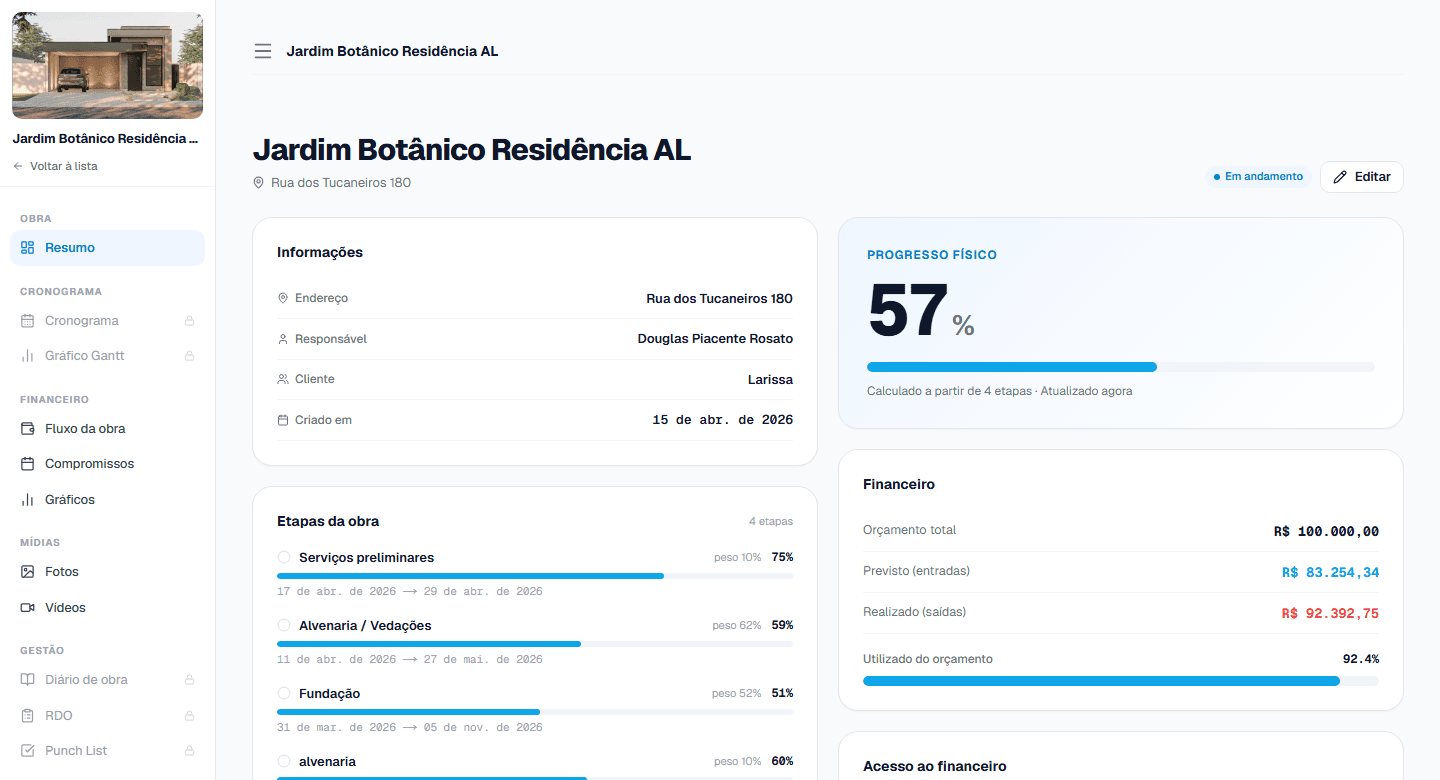This screenshot has width=1440, height=780.
Task: Click the Gráfico Gantt bar-chart icon
Action: [28, 356]
